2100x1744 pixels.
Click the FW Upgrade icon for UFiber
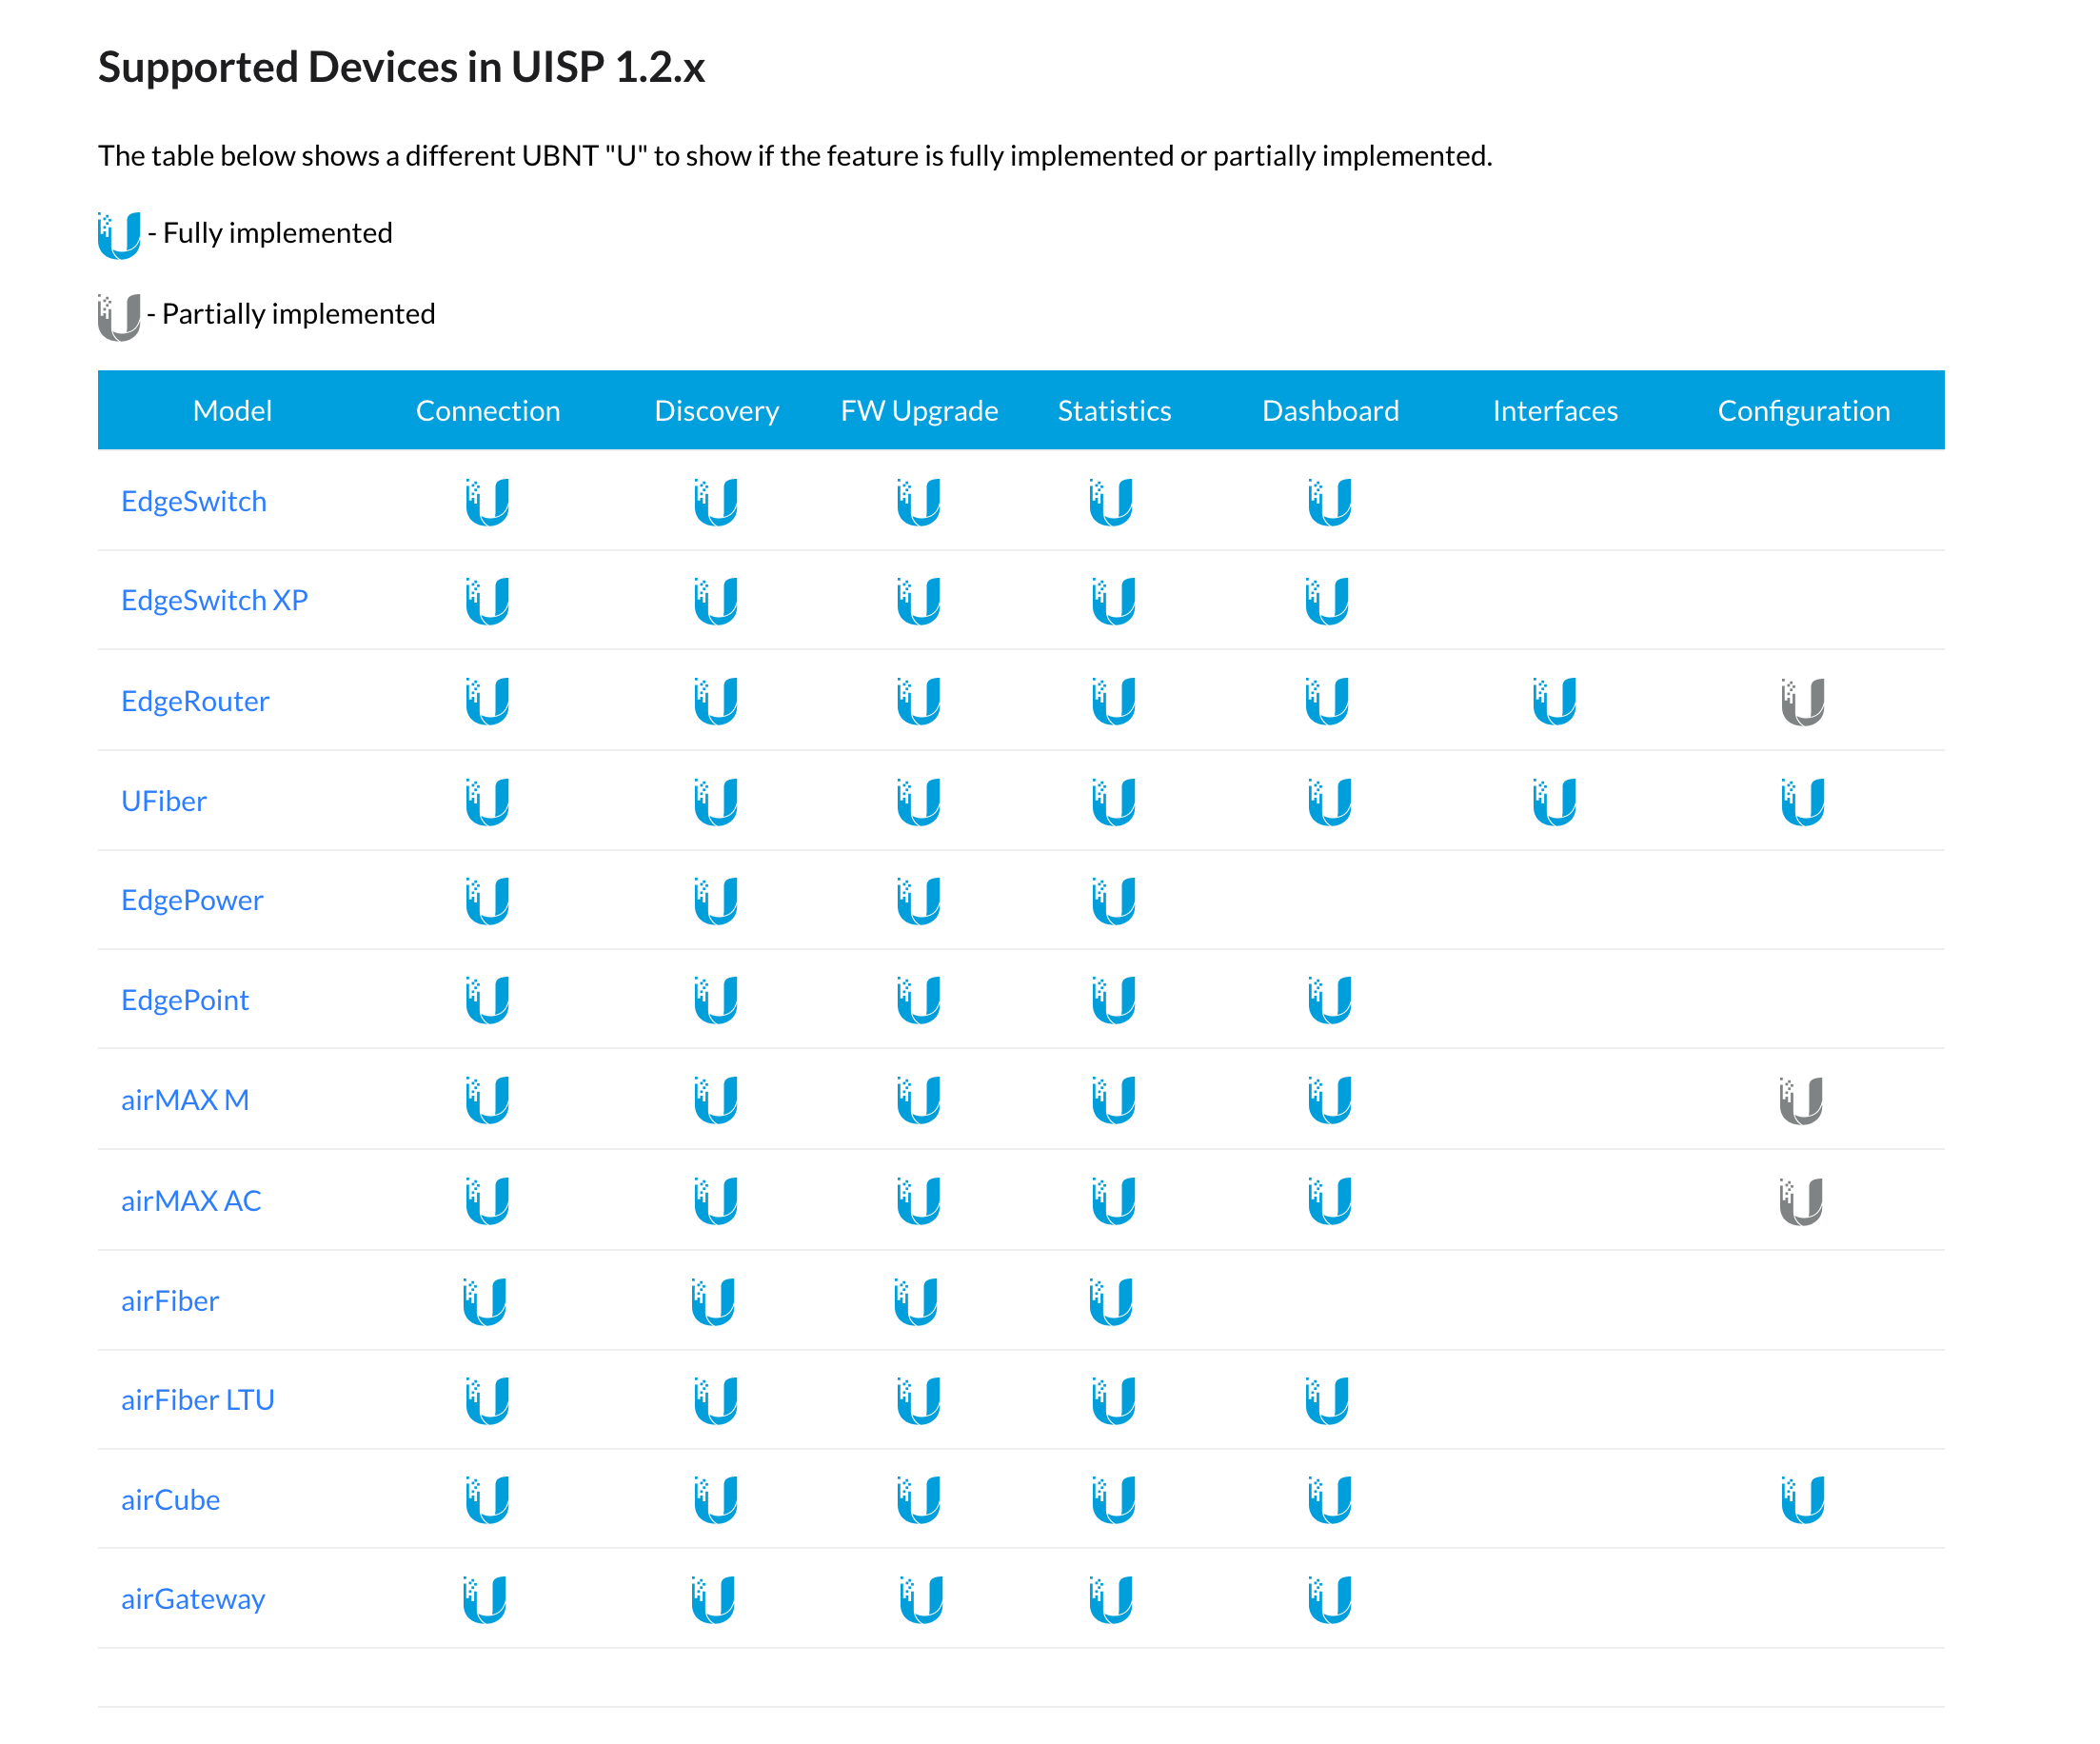[x=919, y=802]
